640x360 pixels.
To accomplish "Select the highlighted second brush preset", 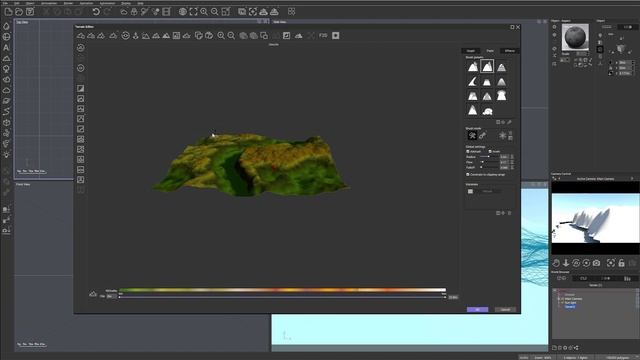I will pyautogui.click(x=487, y=67).
